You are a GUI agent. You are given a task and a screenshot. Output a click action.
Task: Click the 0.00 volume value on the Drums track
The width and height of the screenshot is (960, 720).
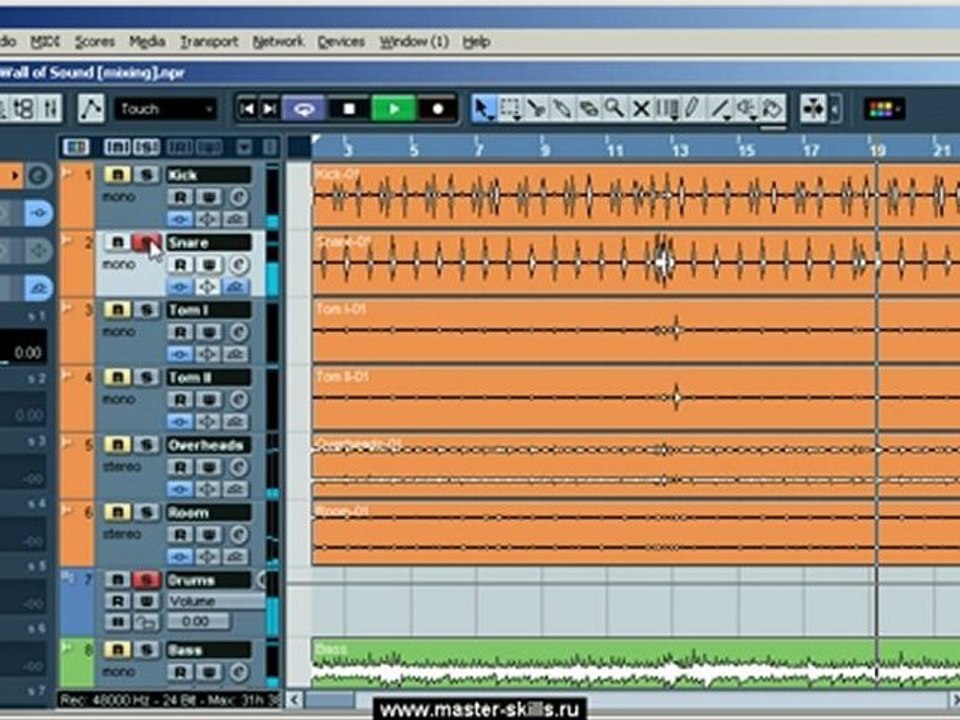click(x=198, y=622)
